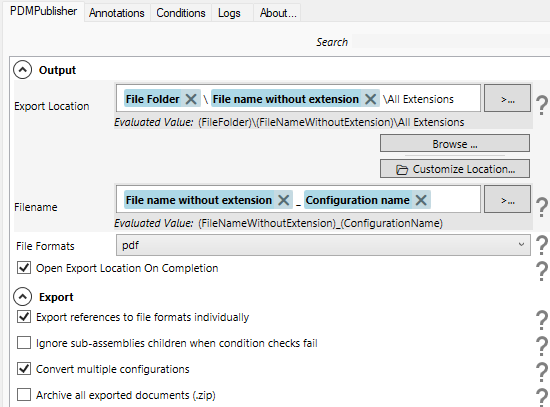Click the Export Location evaluated value text
Image resolution: width=550 pixels, height=407 pixels.
pyautogui.click(x=331, y=122)
